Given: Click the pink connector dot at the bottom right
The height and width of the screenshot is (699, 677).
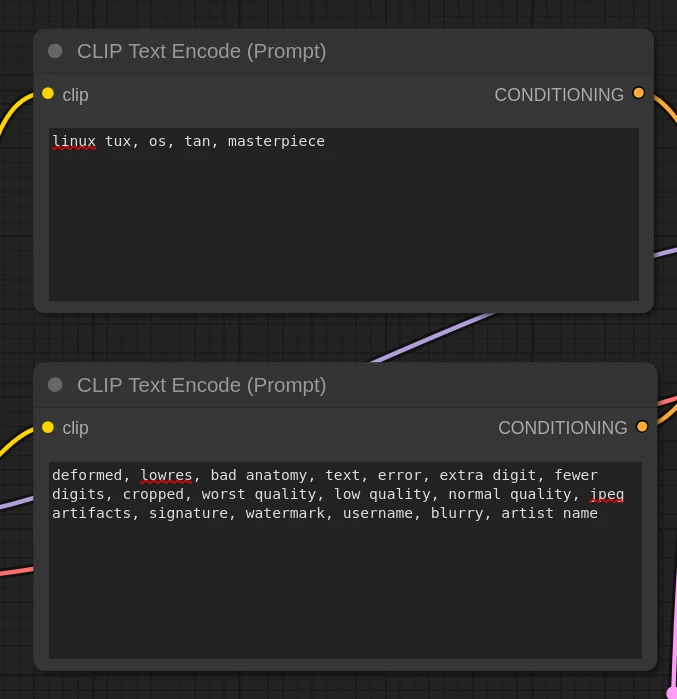Looking at the screenshot, I should (672, 692).
